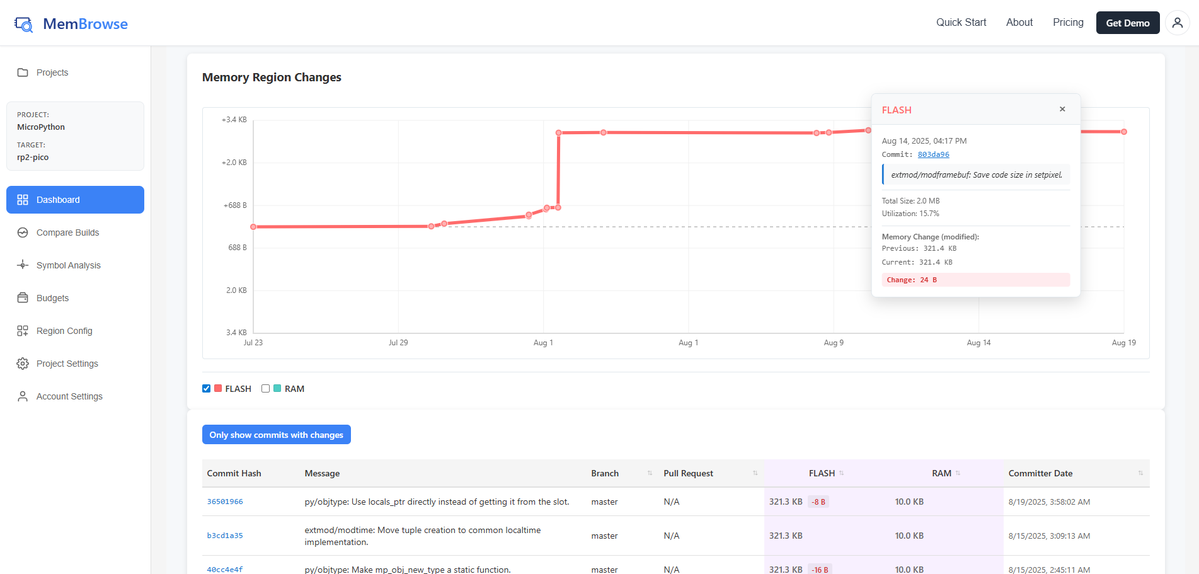This screenshot has height=574, width=1199.
Task: Go to the Pricing page
Action: coord(1068,23)
